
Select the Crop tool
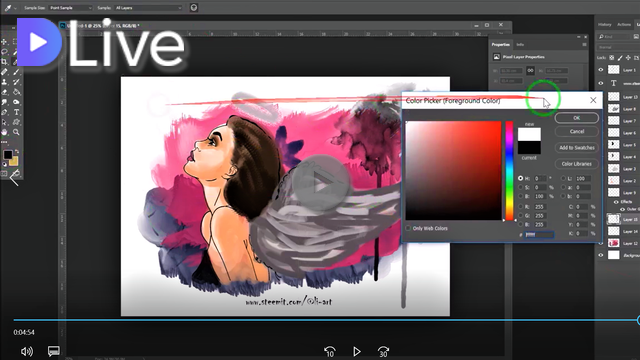tap(4, 62)
